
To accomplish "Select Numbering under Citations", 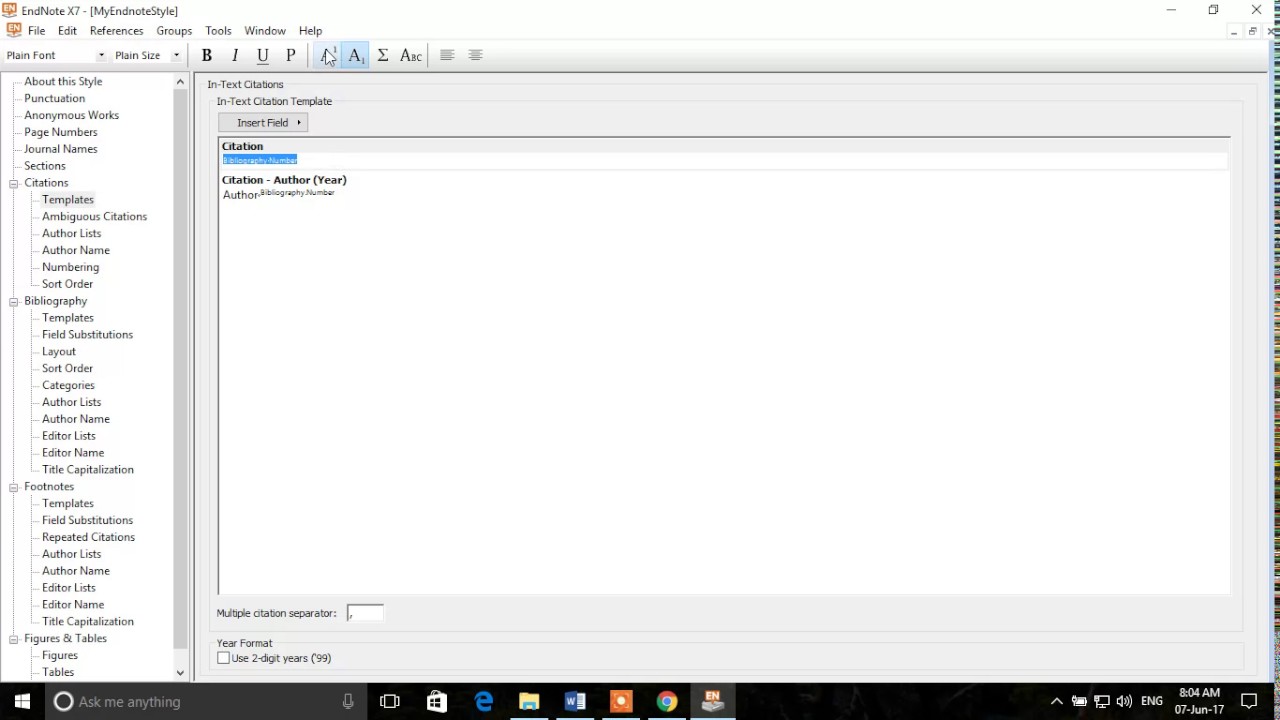I will [x=70, y=267].
